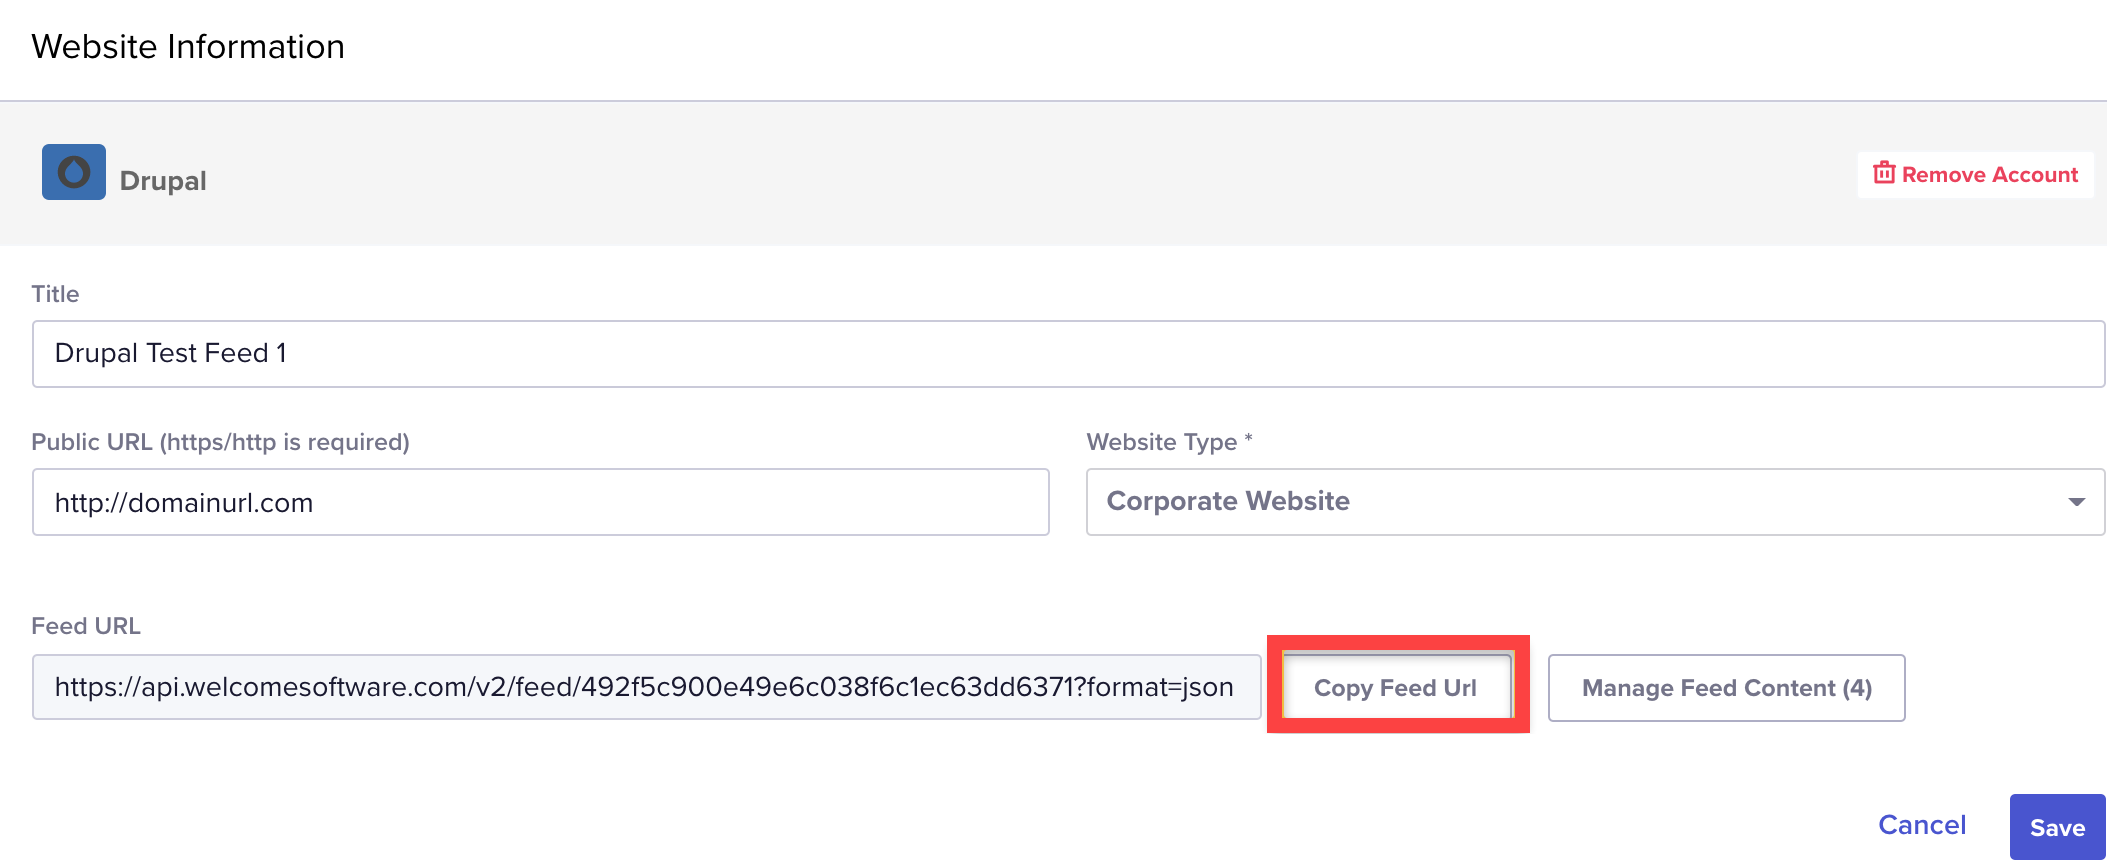Screen dimensions: 2107x866
Task: Click the Public URL input field
Action: [540, 502]
